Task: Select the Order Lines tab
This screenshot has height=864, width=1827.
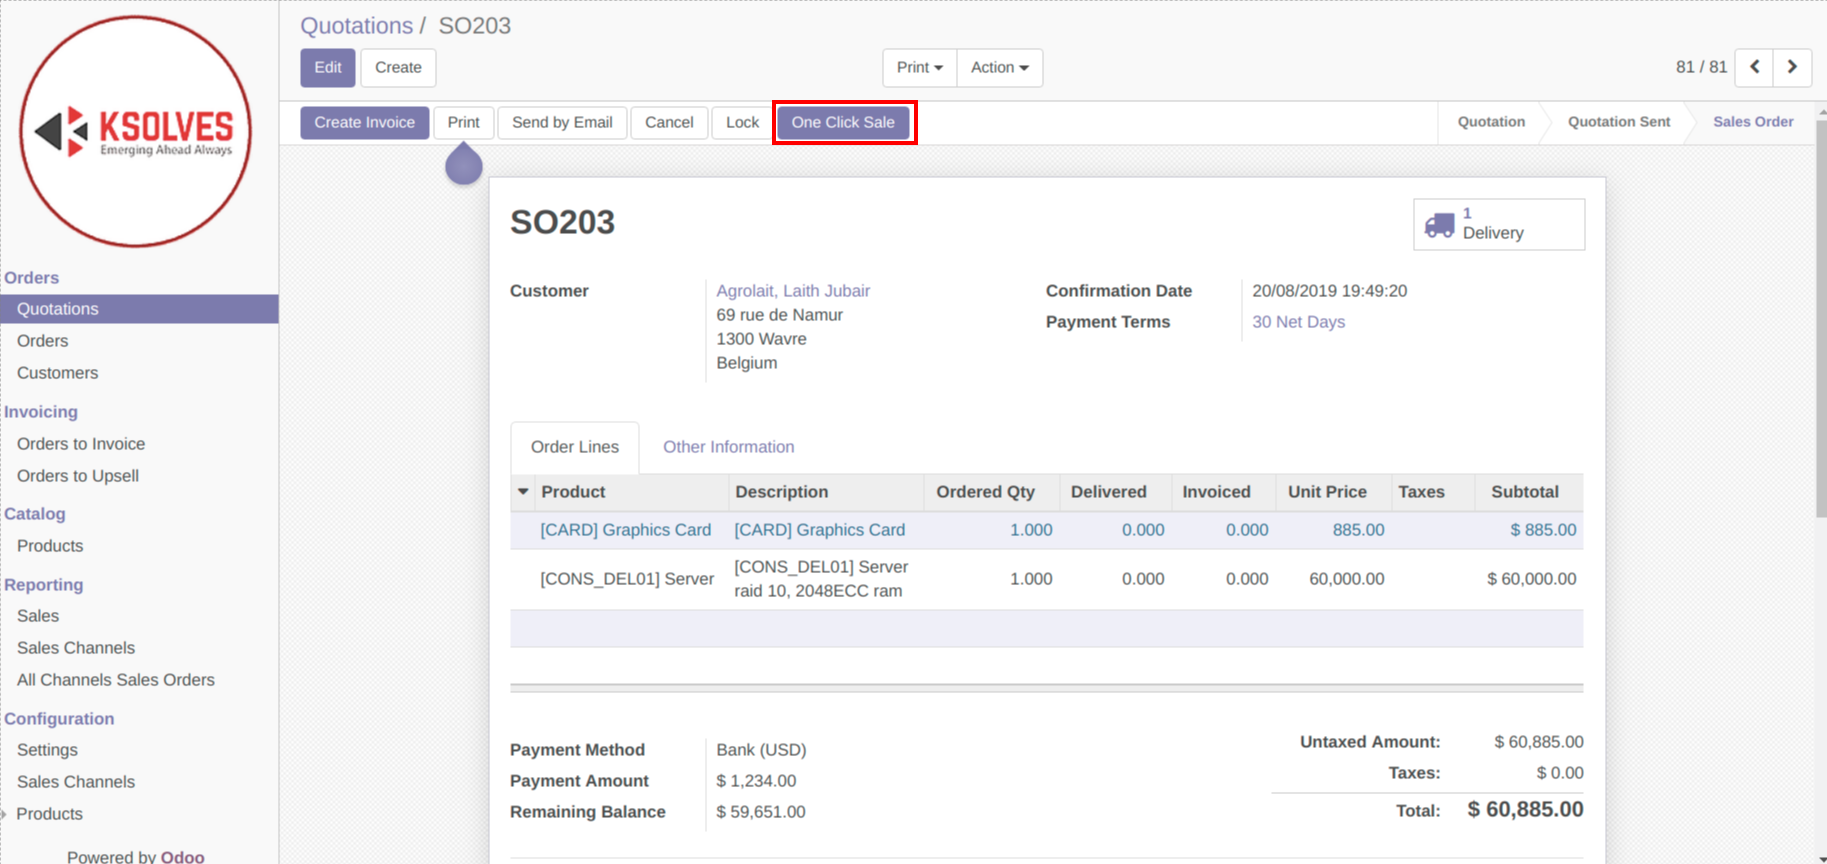Action: 574,447
